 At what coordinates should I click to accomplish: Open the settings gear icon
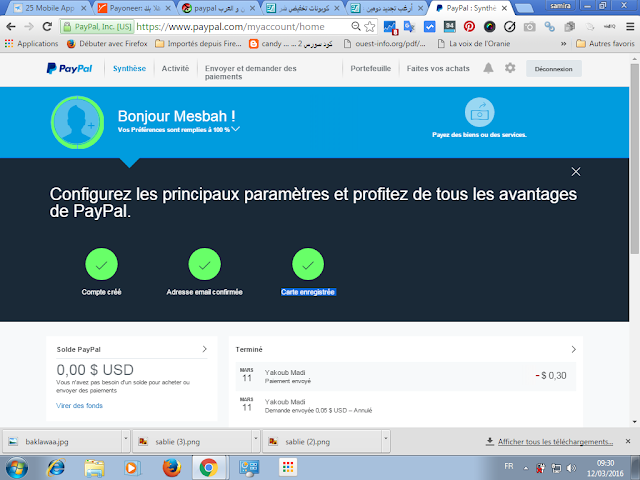point(510,68)
